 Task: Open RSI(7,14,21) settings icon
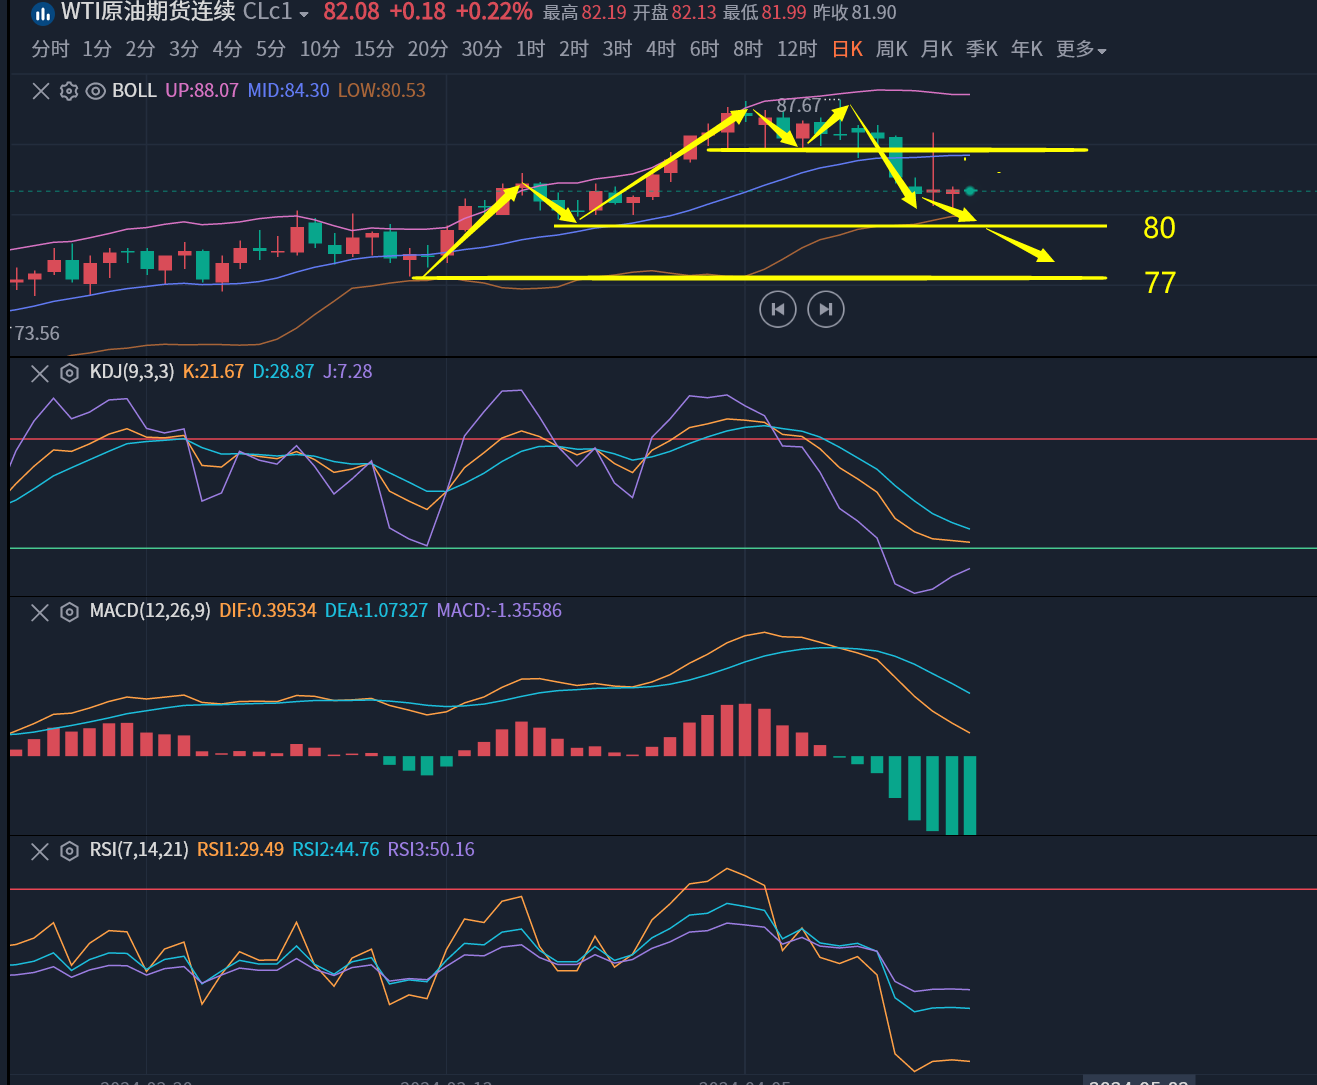coord(69,851)
